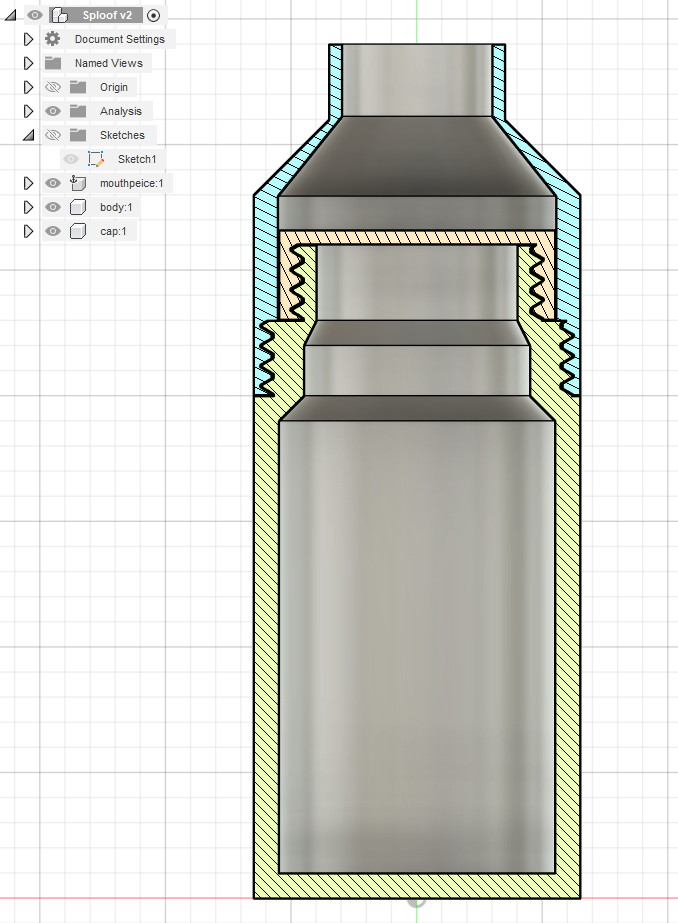Toggle visibility of Sploof v2 root component
678x923 pixels.
(35, 15)
